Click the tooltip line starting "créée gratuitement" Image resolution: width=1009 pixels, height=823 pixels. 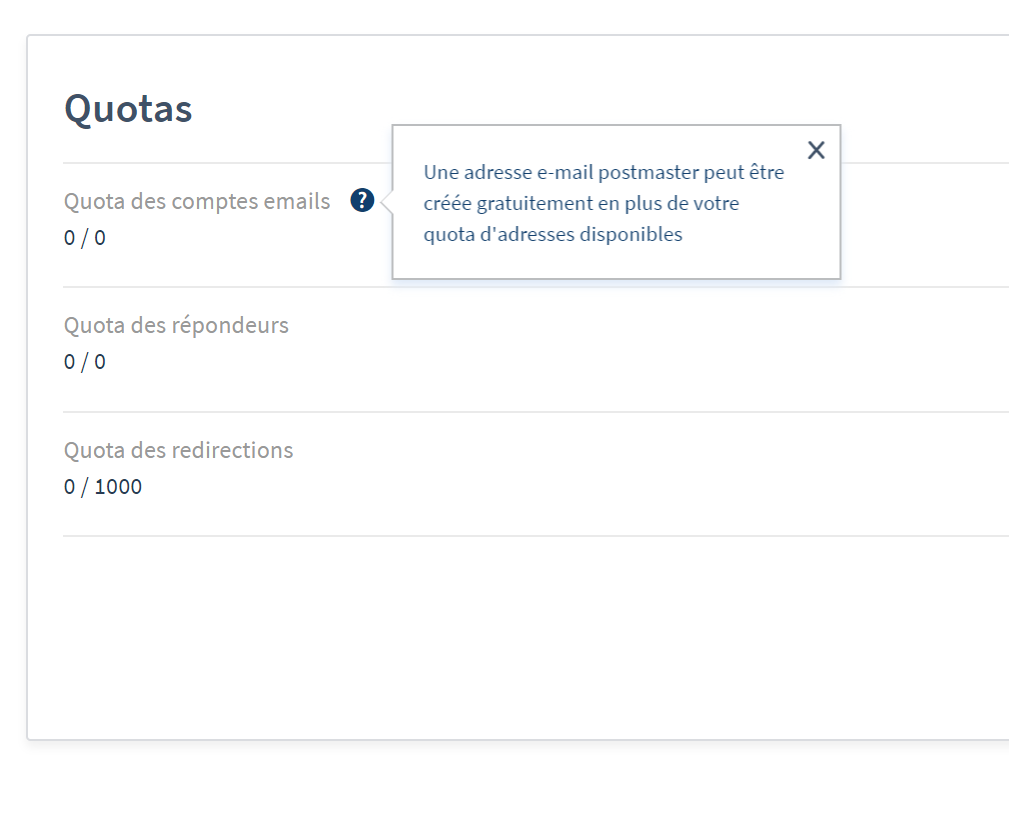(x=581, y=203)
